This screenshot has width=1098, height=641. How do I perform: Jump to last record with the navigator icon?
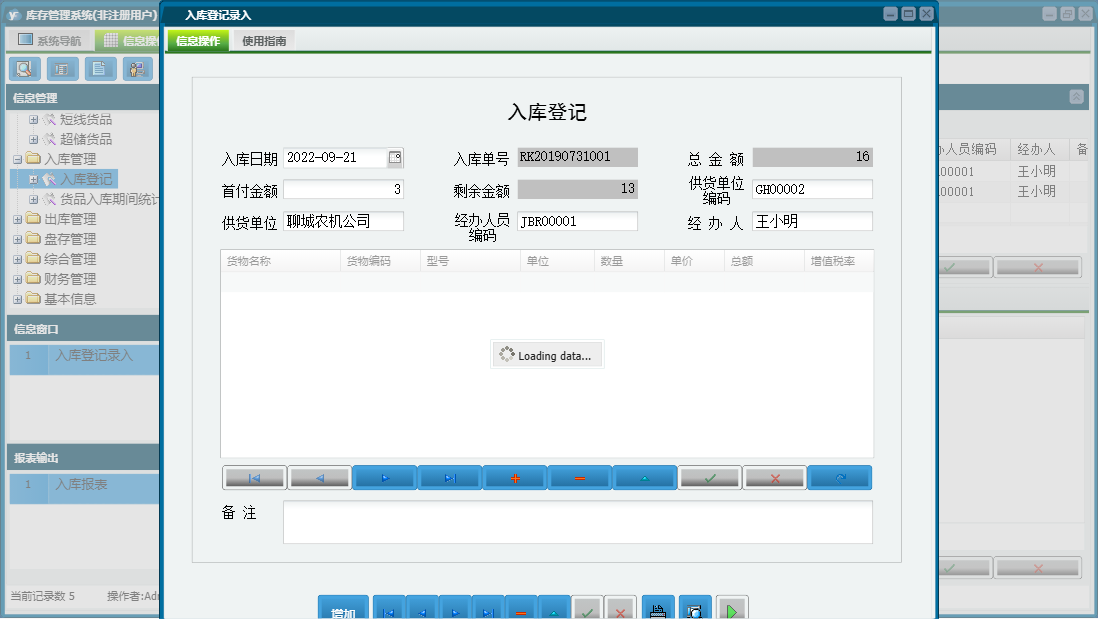[449, 477]
